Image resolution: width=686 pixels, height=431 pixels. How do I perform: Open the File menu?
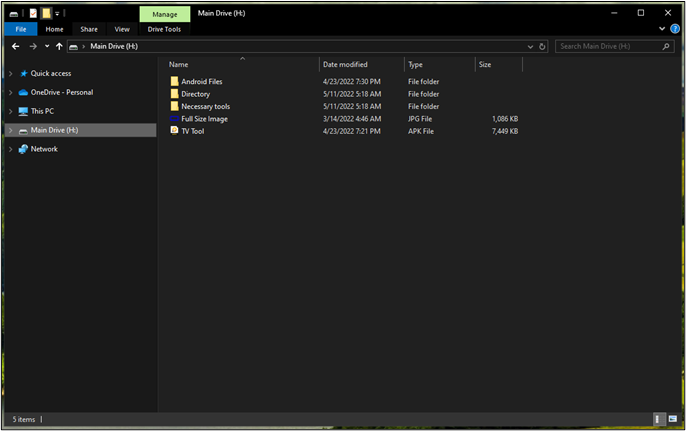point(20,29)
